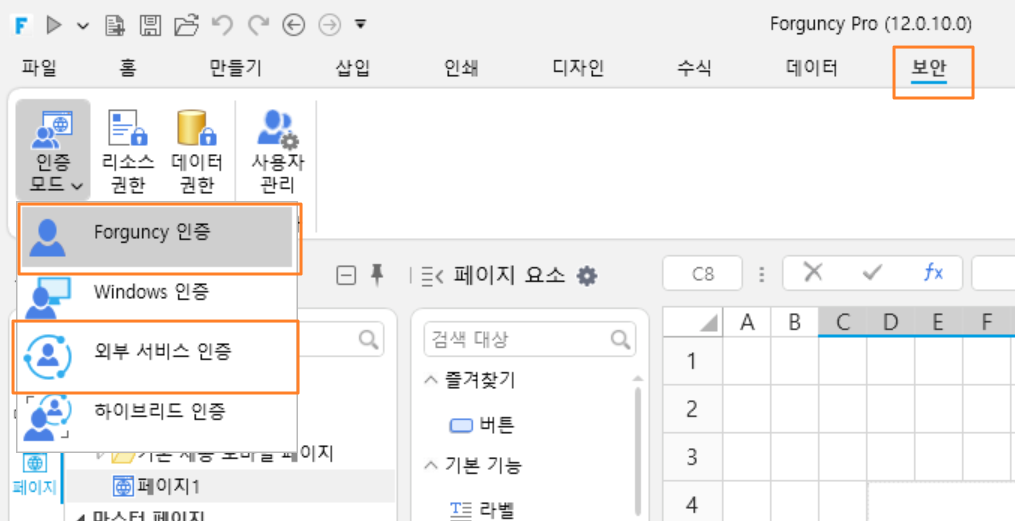The height and width of the screenshot is (521, 1015).
Task: Open the 파일 menu
Action: (x=39, y=68)
